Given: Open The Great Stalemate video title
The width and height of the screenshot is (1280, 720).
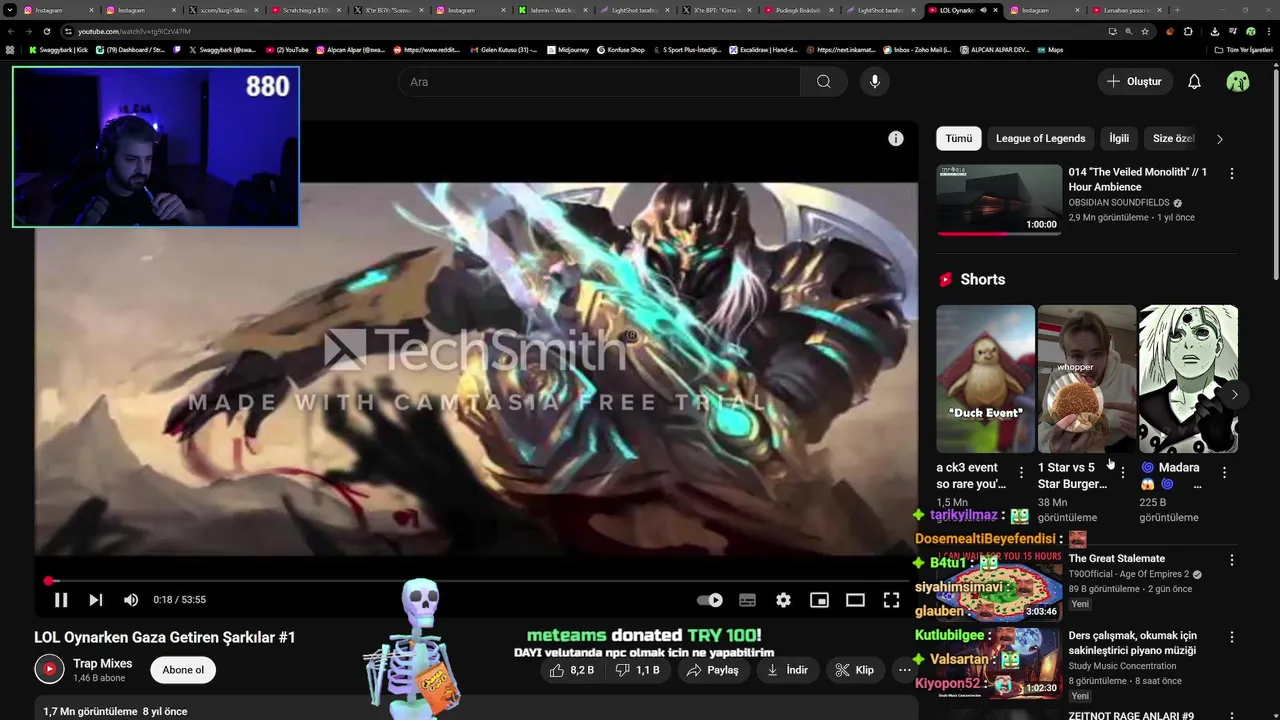Looking at the screenshot, I should (1116, 559).
